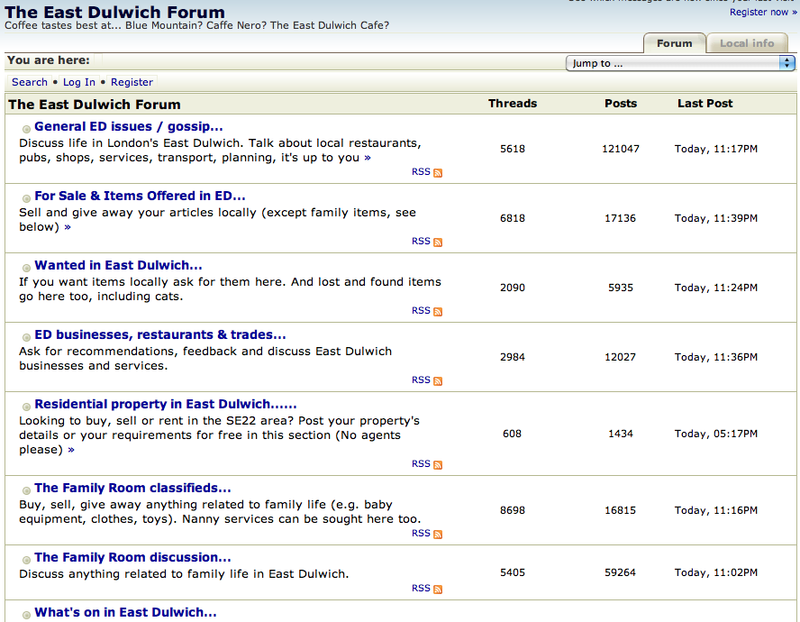Click status bullet icon beside Residential property
This screenshot has height=622, width=800.
click(x=26, y=407)
